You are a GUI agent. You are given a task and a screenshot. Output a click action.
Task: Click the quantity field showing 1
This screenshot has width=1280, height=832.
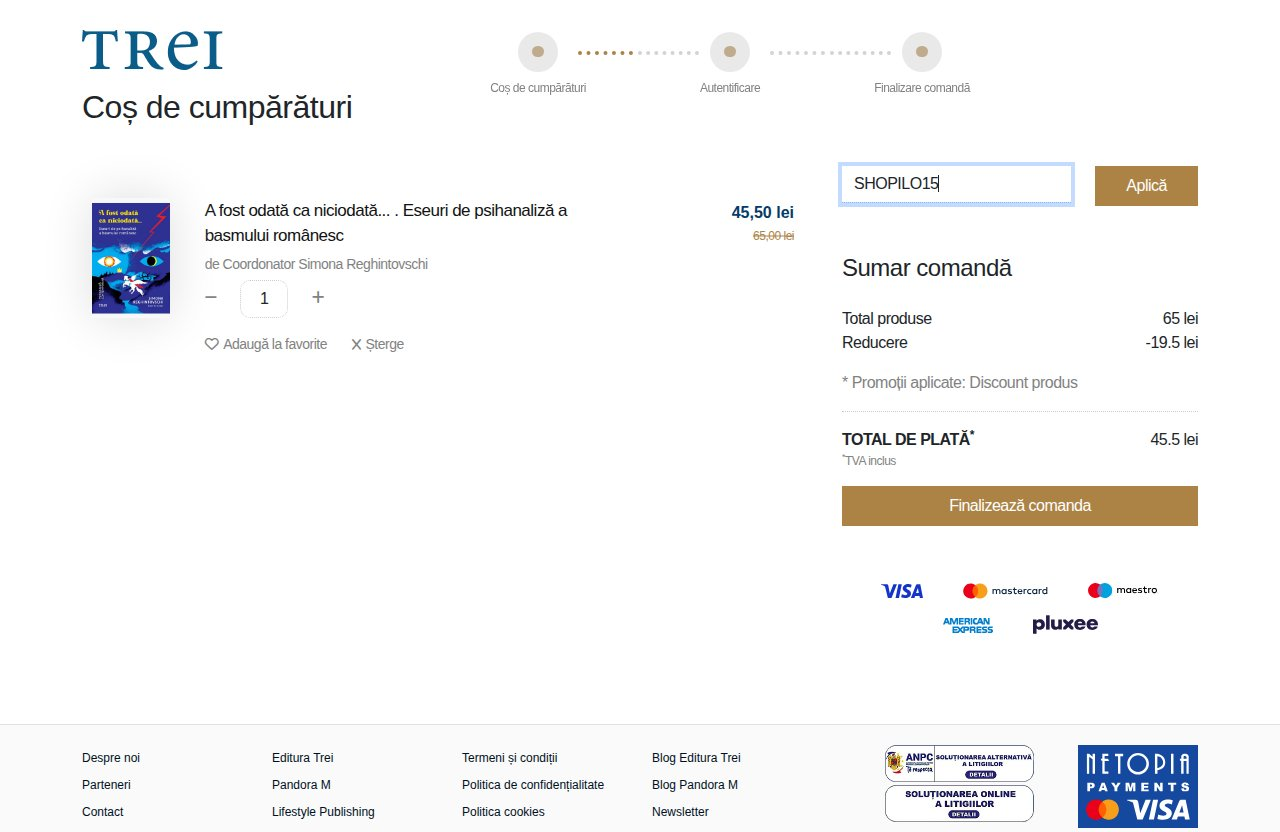point(264,298)
